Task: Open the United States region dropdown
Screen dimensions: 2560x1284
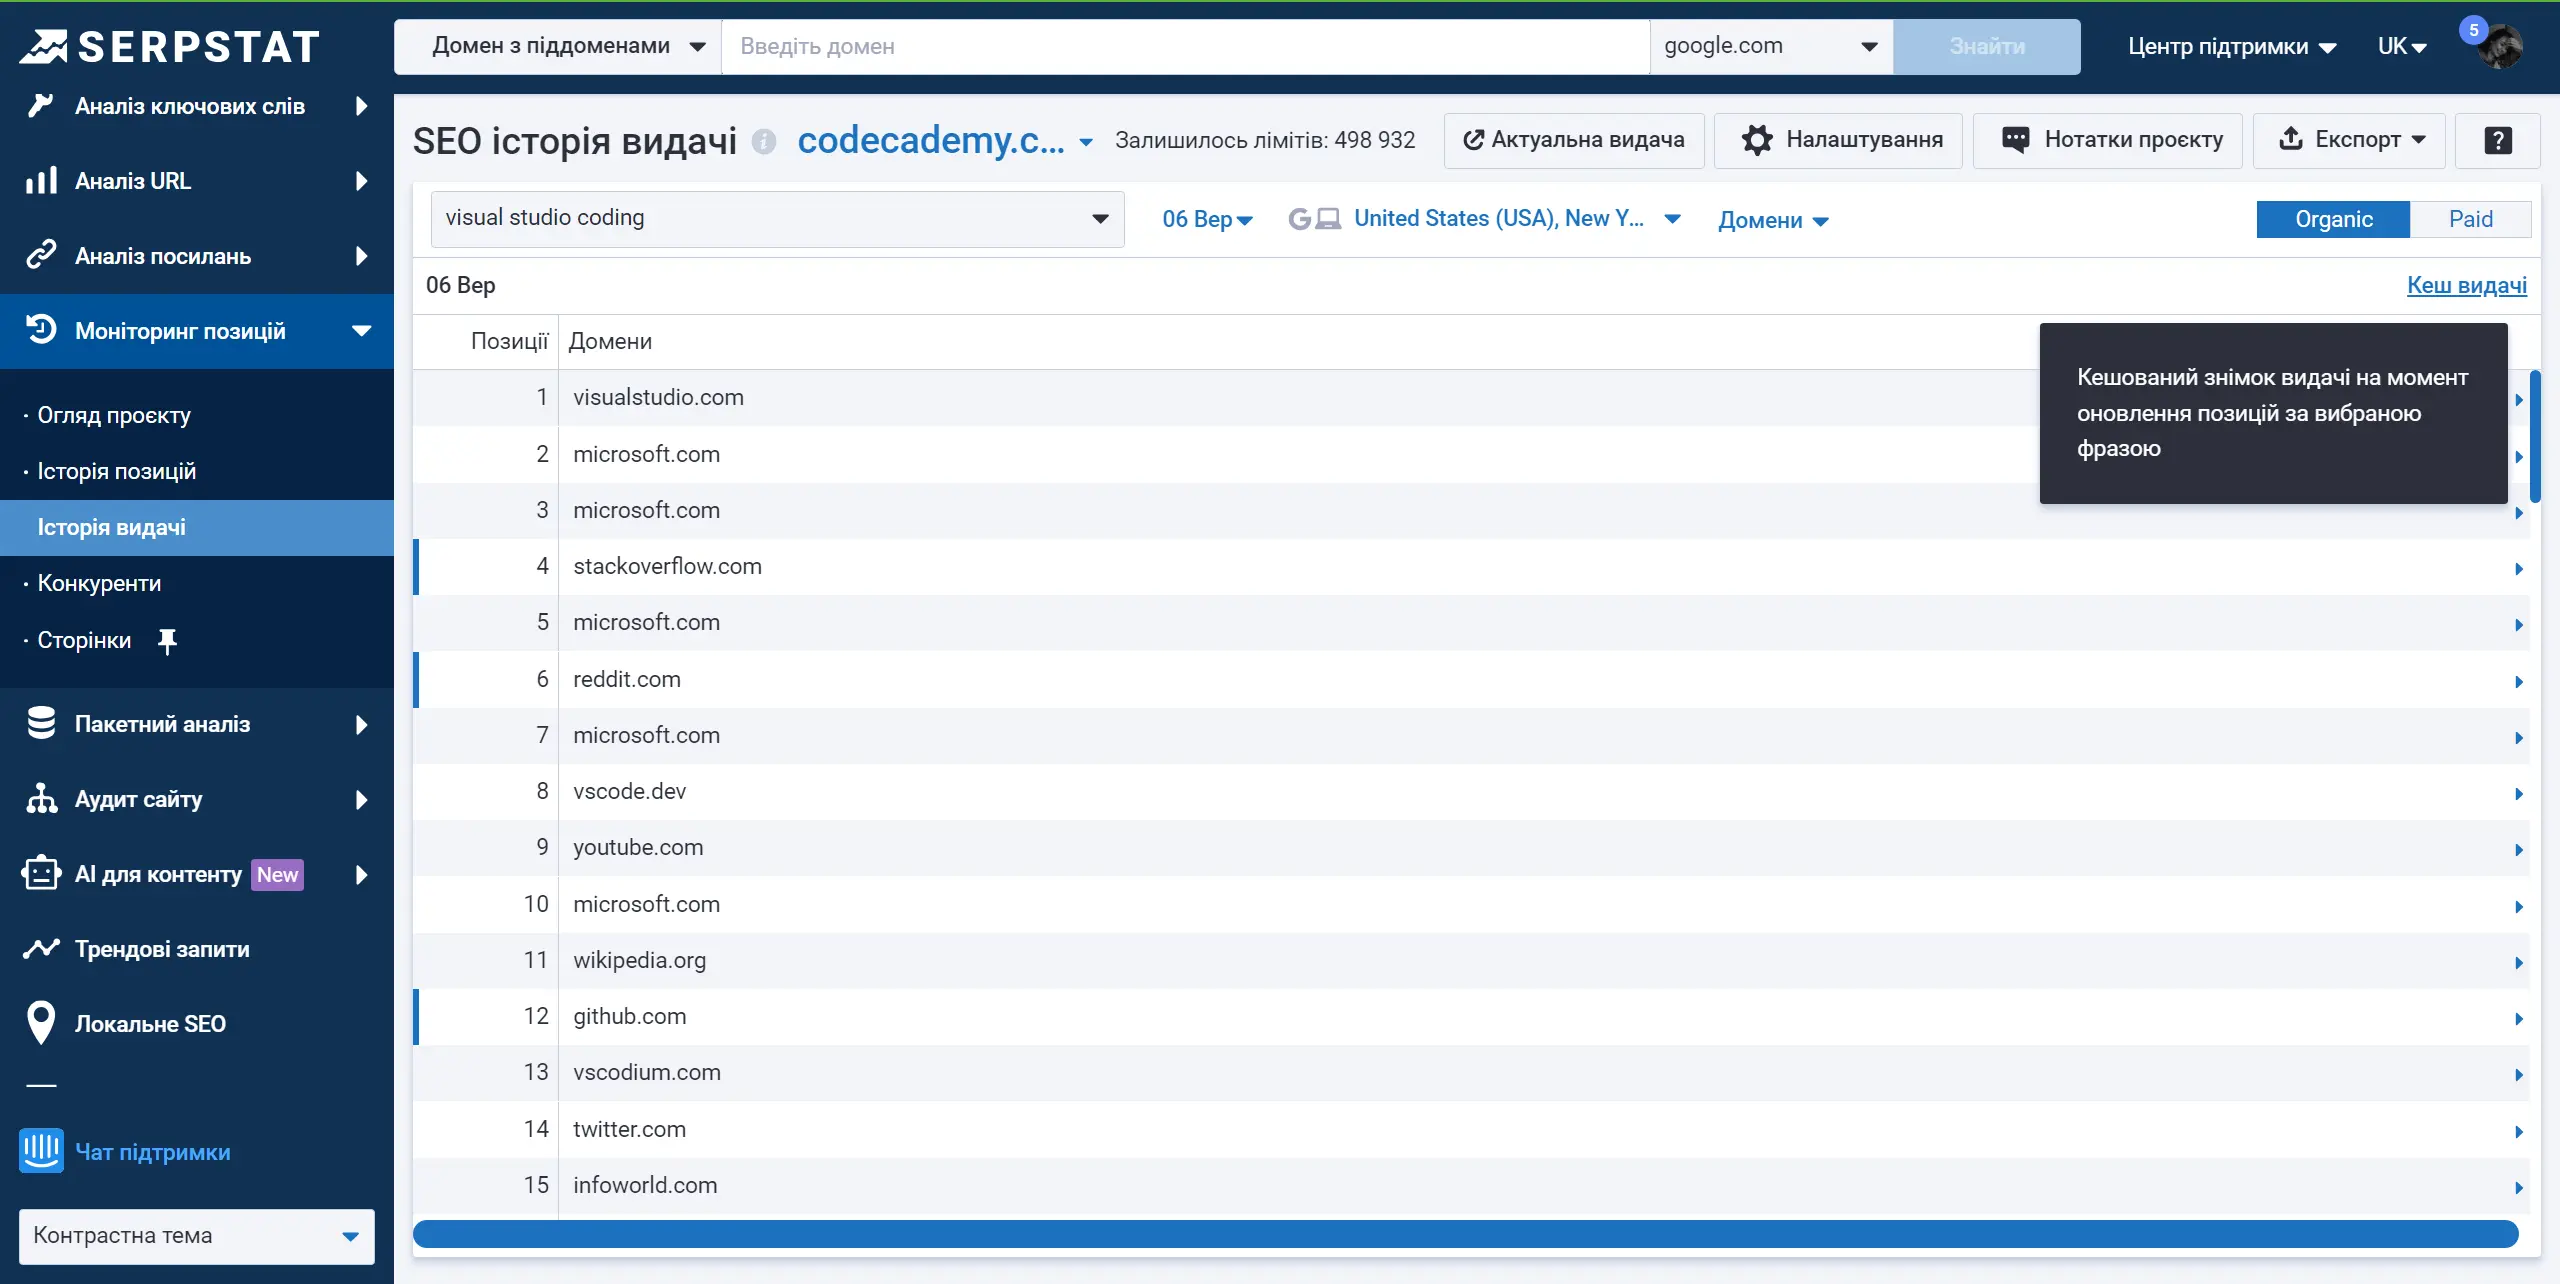Action: (1517, 219)
